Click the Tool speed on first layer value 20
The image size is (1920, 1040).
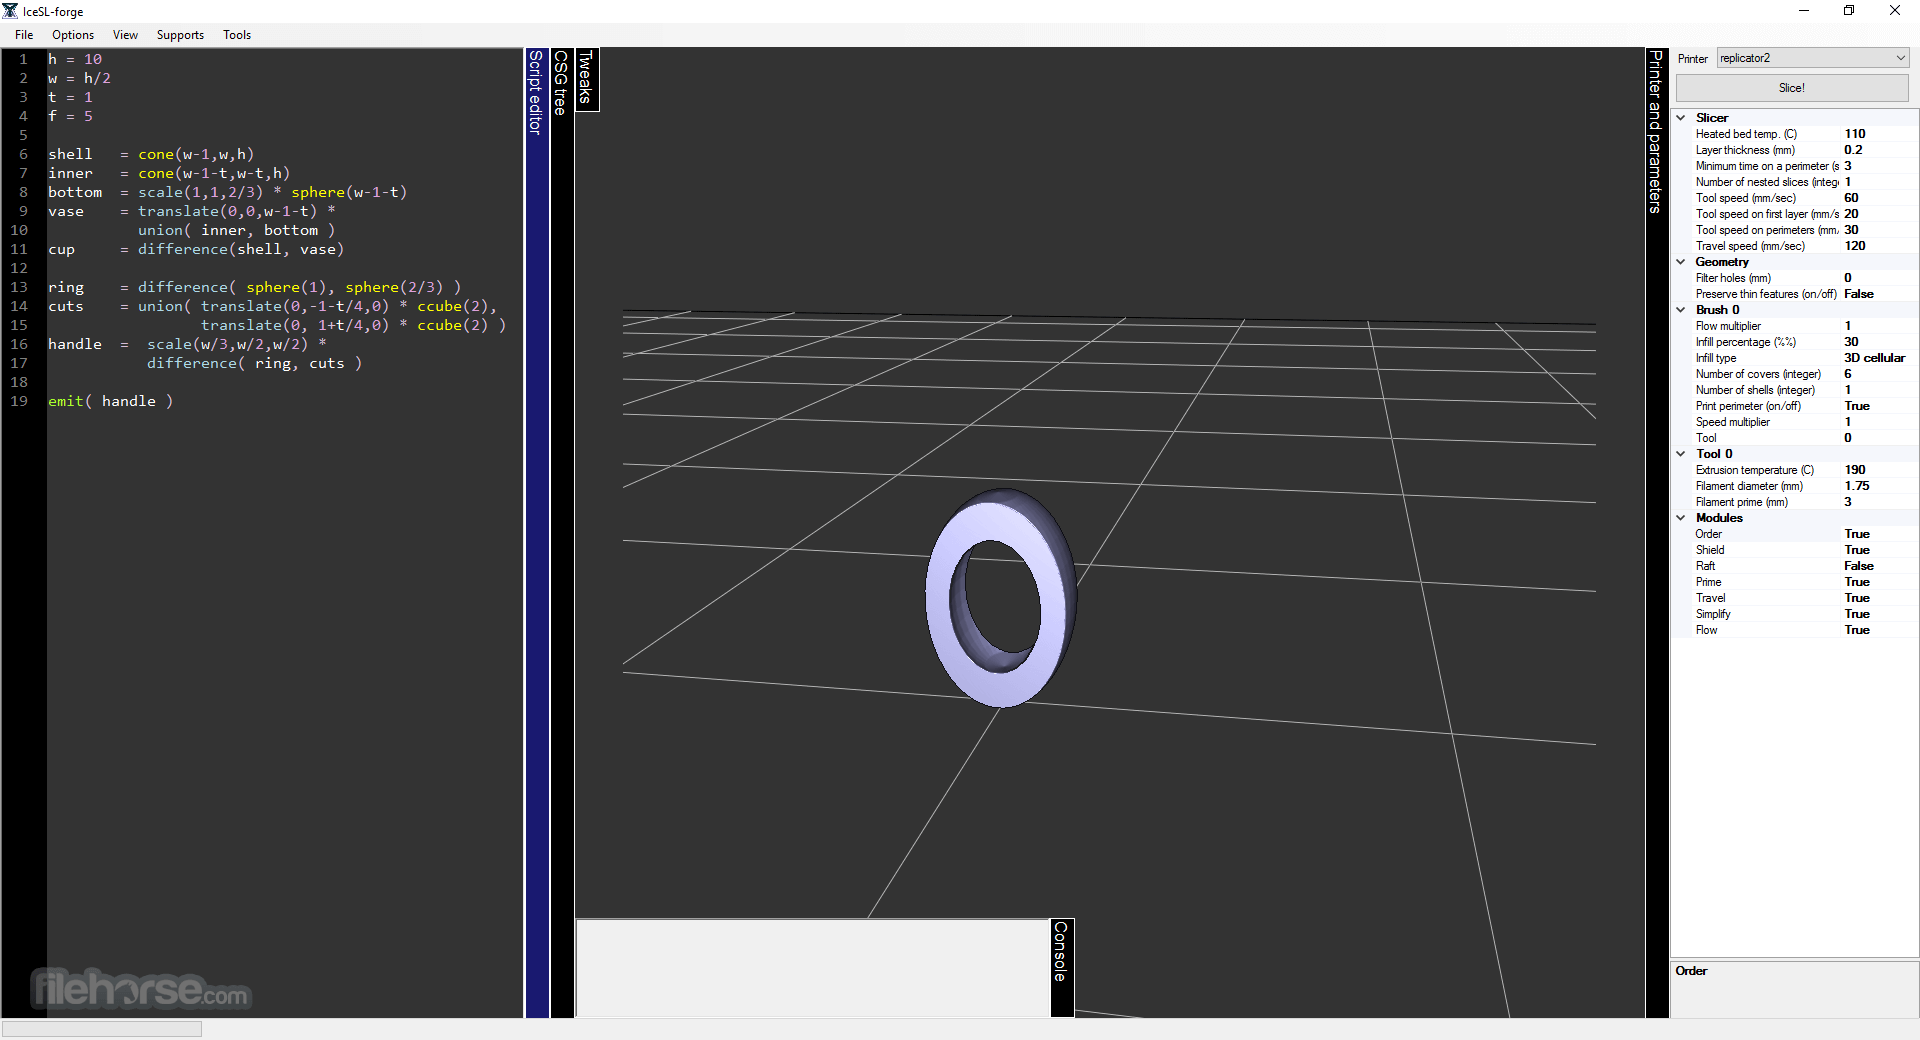(1851, 214)
